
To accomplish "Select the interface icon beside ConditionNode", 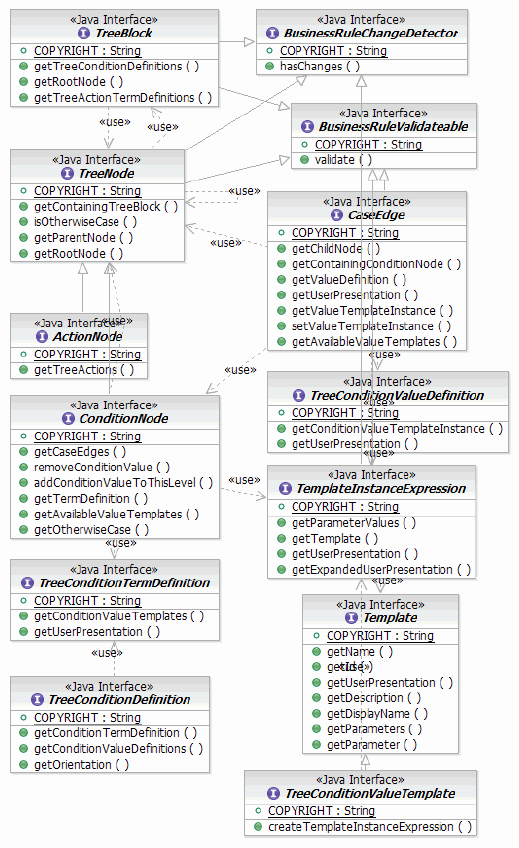I will [x=68, y=419].
